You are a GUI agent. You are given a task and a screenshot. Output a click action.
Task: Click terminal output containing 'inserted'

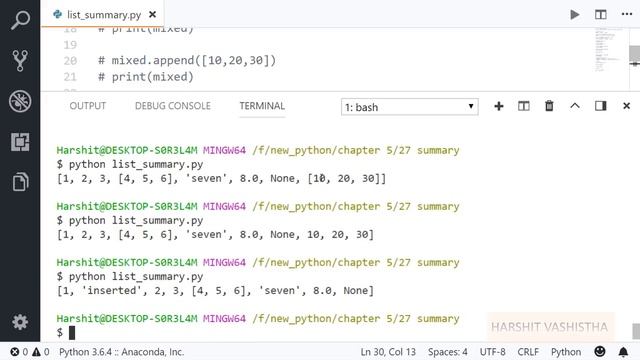coord(215,291)
